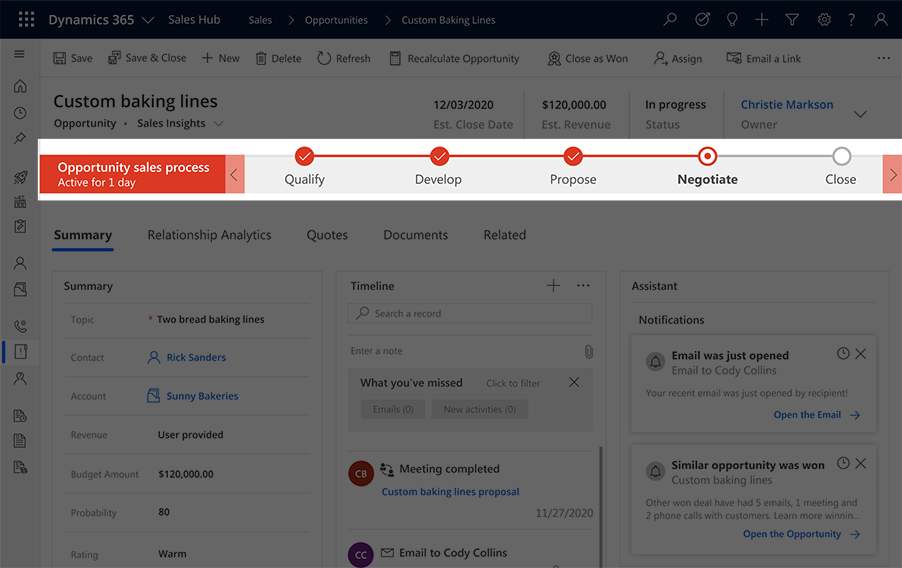Click Close as Won

click(587, 58)
